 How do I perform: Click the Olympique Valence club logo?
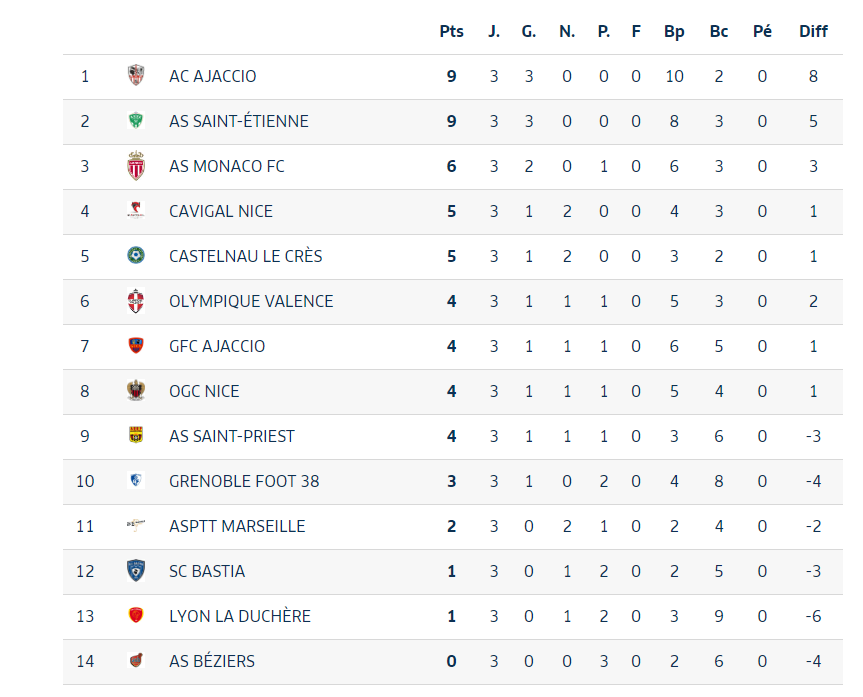point(136,301)
